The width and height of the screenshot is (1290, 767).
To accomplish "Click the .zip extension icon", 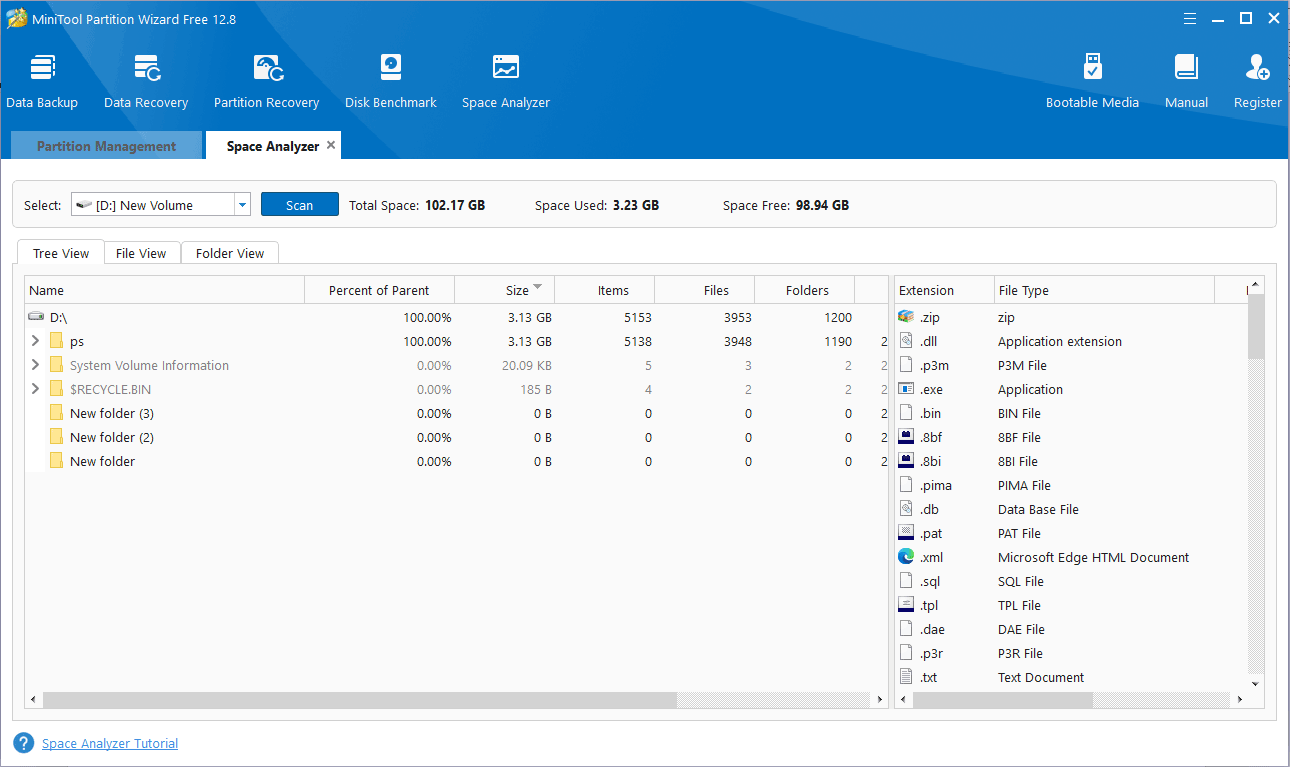I will [906, 317].
